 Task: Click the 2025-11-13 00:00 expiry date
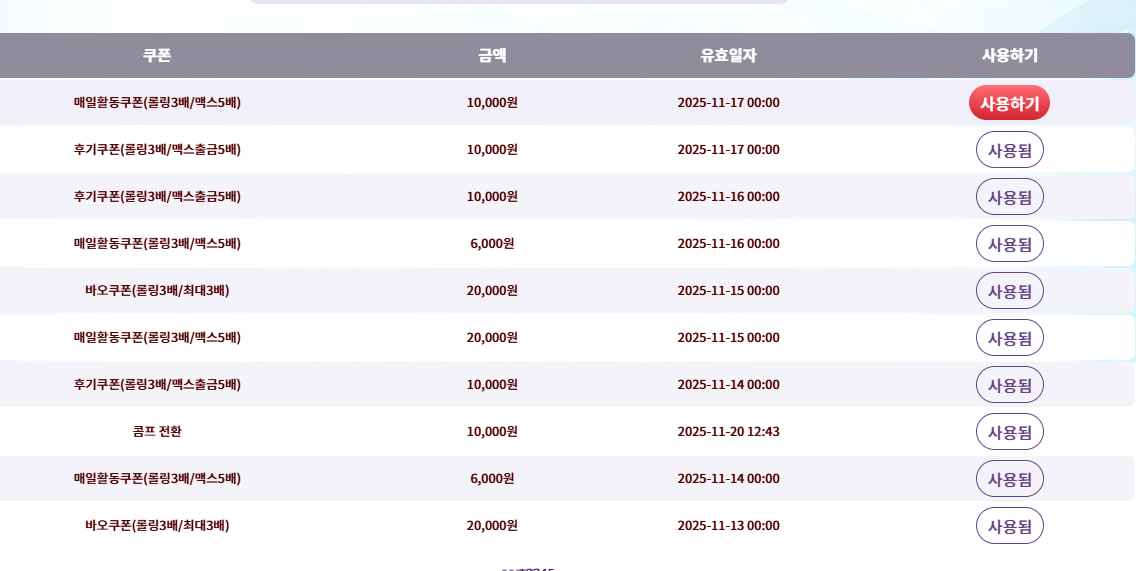728,526
